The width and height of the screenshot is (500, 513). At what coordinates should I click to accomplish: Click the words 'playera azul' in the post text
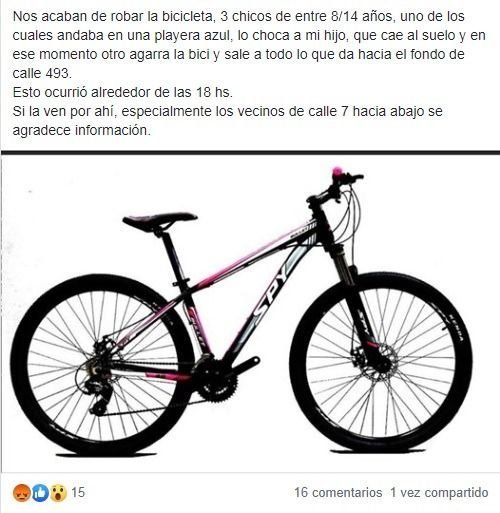click(x=193, y=35)
